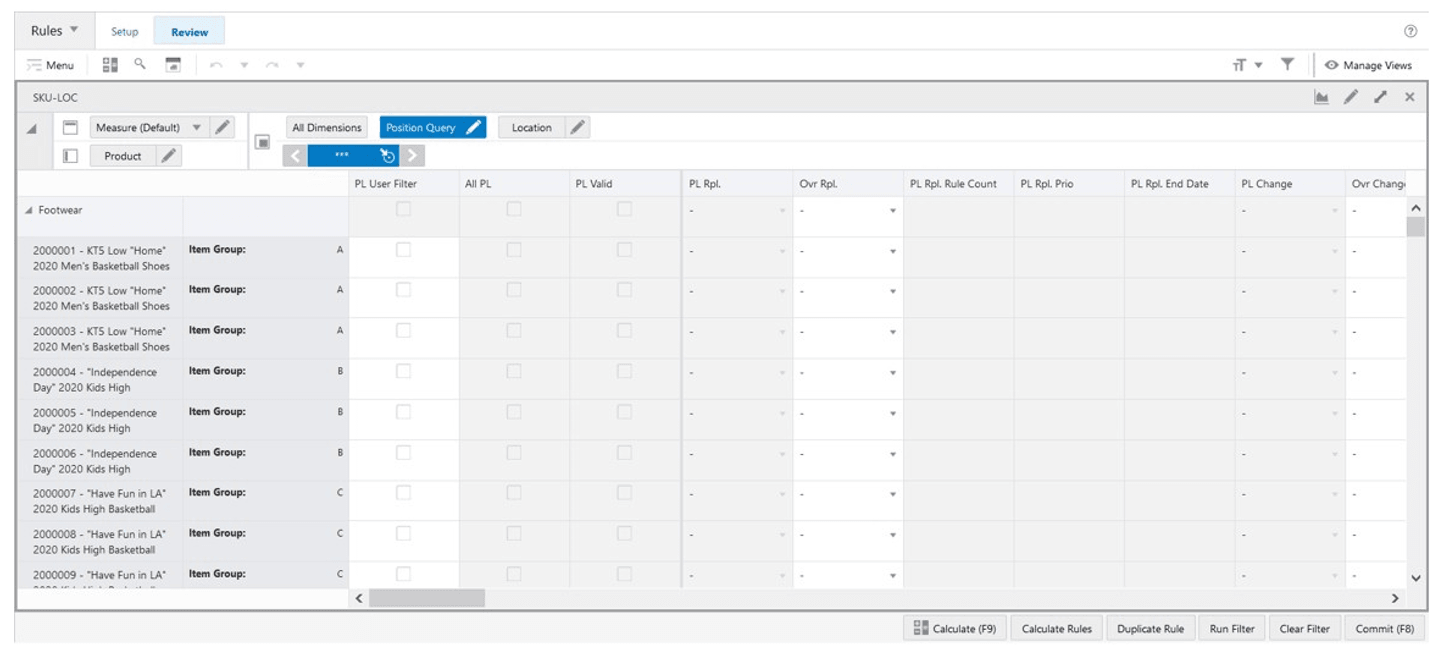Click the column axis layout icon

[x=70, y=128]
